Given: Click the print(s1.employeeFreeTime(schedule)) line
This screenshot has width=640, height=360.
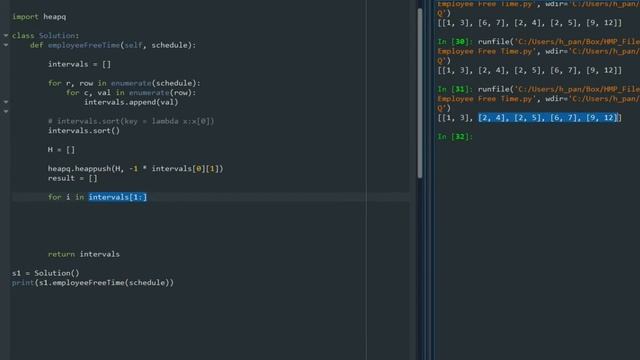Looking at the screenshot, I should [93, 282].
